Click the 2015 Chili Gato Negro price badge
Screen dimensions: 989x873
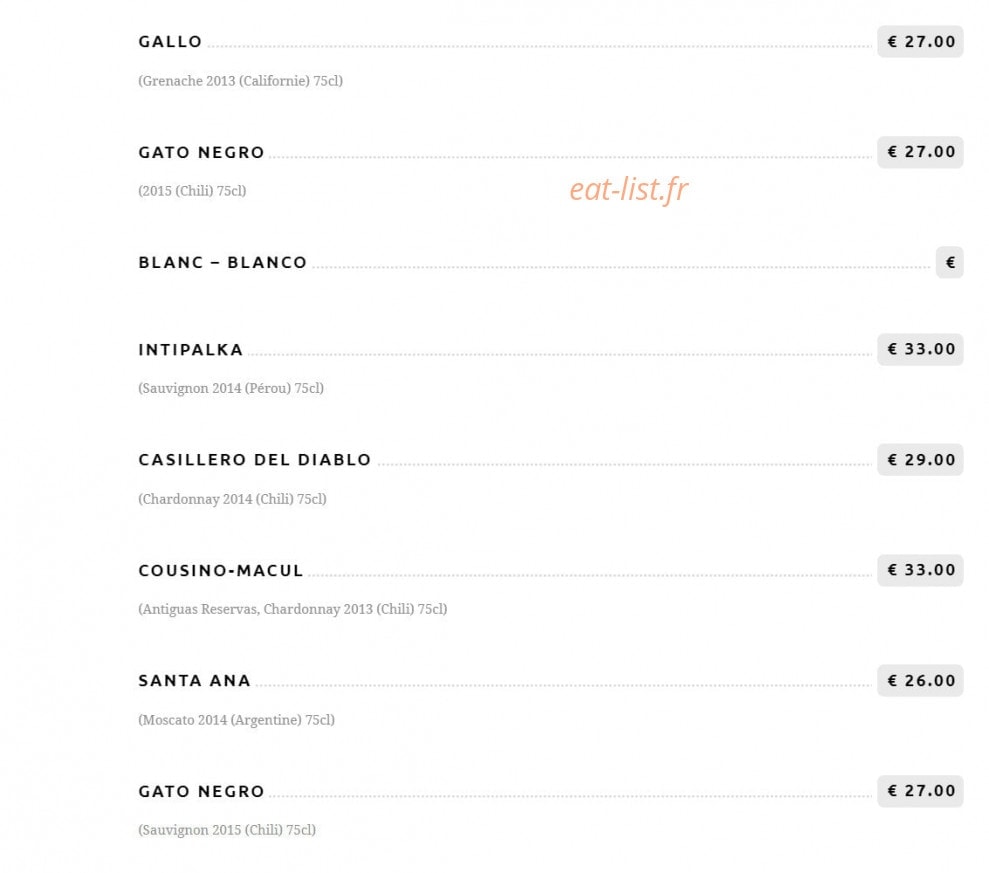click(x=920, y=152)
